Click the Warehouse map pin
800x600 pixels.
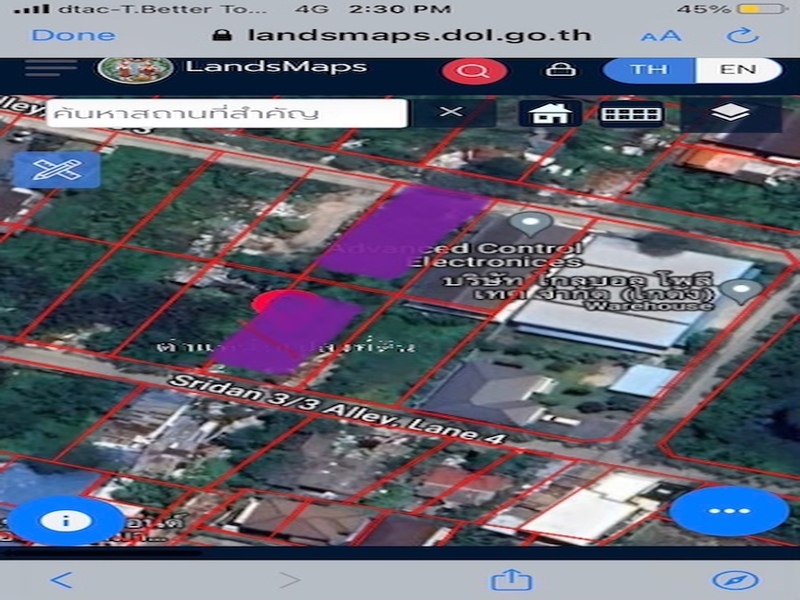point(741,291)
